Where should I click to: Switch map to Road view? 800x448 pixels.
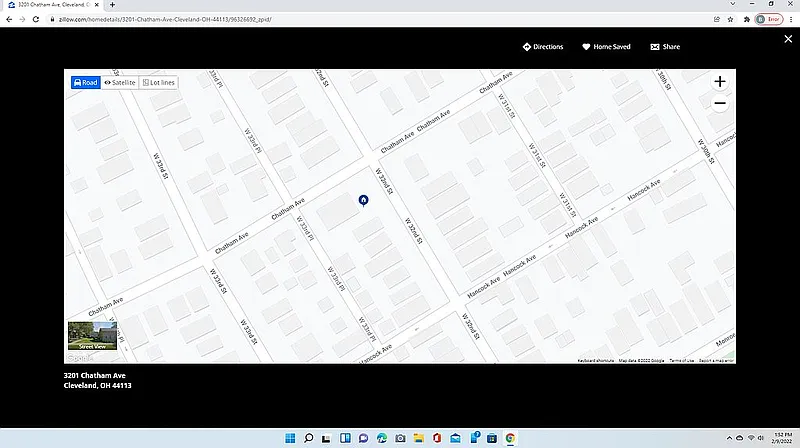coord(85,82)
